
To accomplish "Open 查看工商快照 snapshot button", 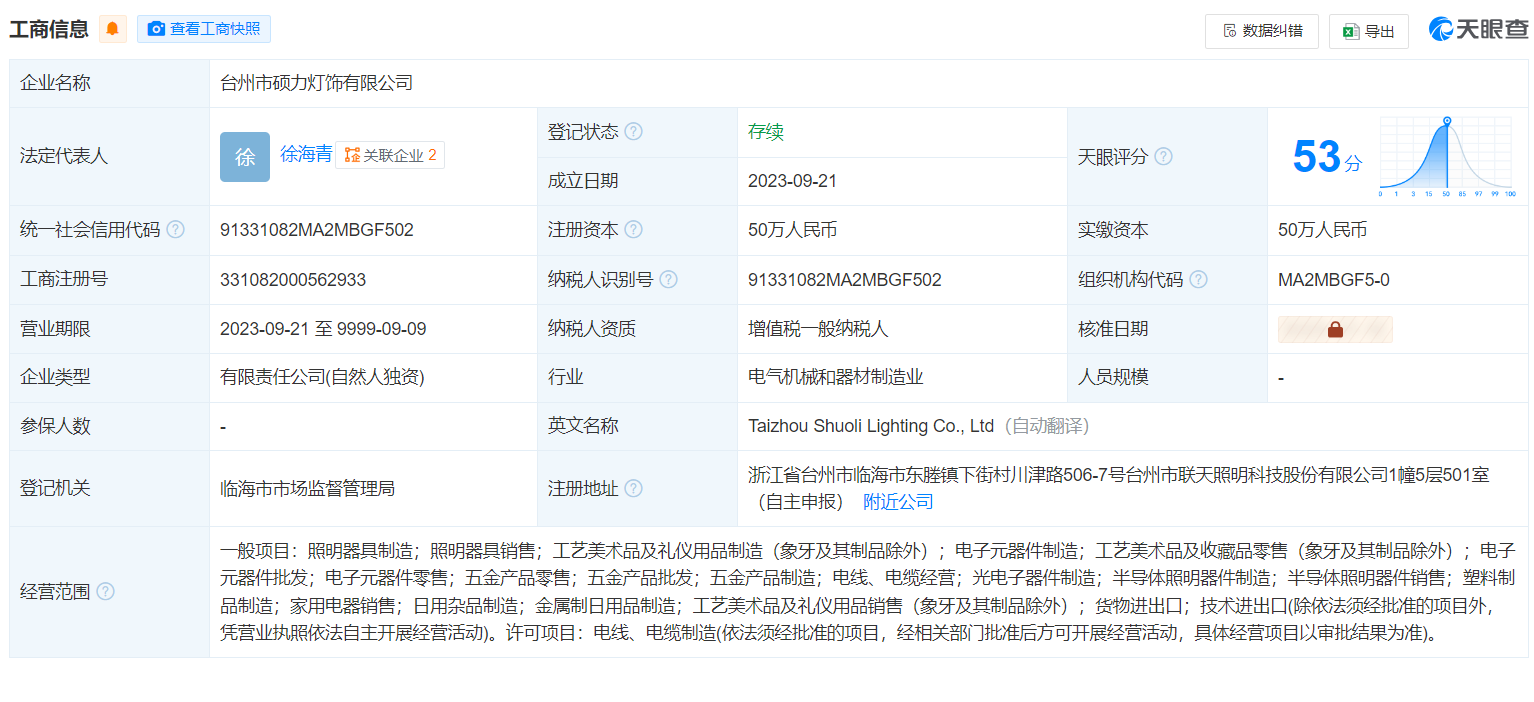I will click(204, 29).
